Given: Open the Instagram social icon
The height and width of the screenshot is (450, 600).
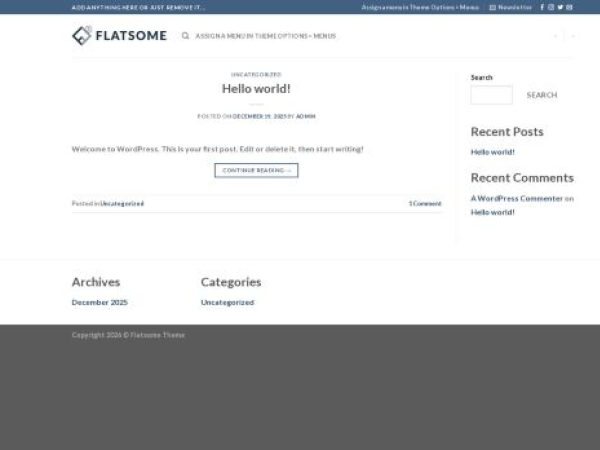Looking at the screenshot, I should [551, 7].
